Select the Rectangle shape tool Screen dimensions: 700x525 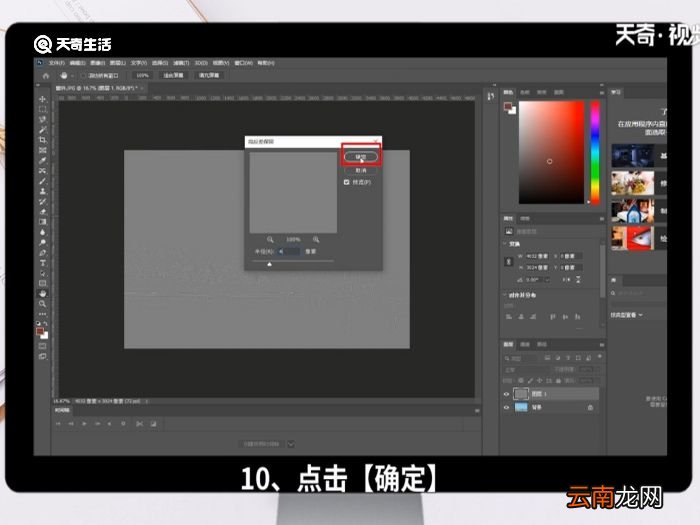tap(42, 283)
